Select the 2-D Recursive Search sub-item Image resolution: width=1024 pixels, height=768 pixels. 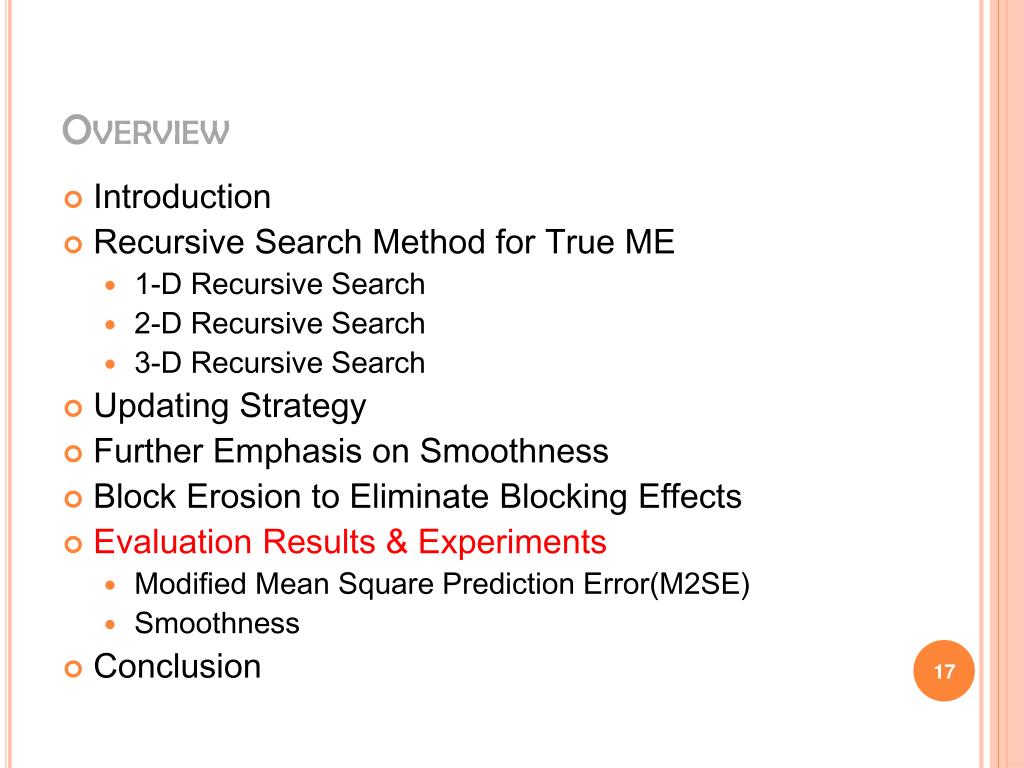pyautogui.click(x=280, y=323)
